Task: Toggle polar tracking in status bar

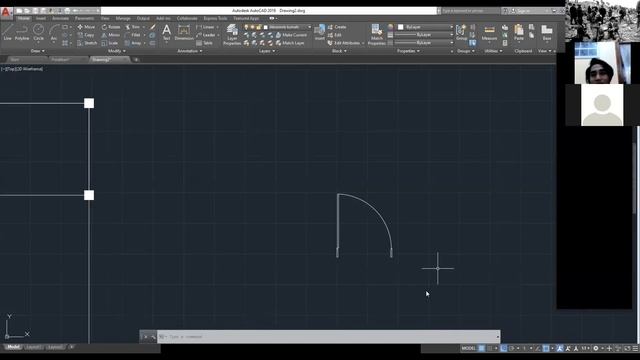Action: click(511, 348)
